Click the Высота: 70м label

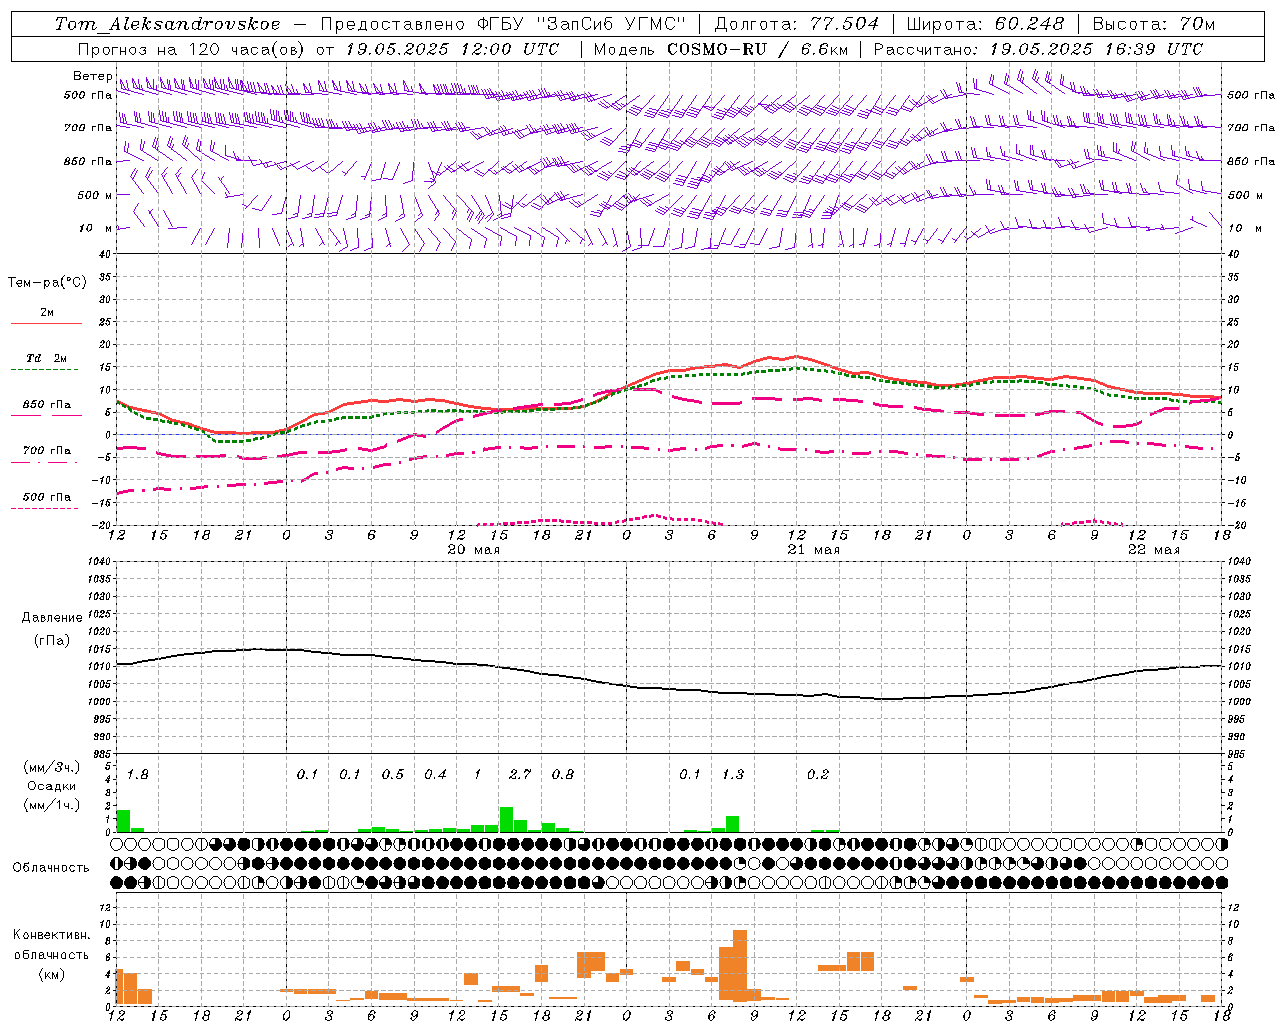click(x=1153, y=24)
